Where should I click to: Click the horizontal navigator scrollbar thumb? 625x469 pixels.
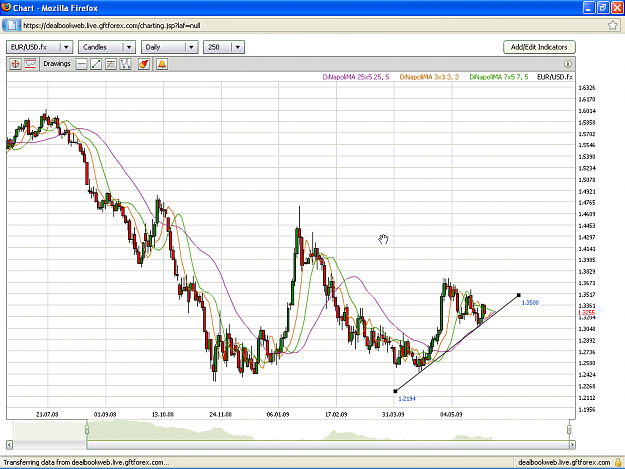tap(328, 445)
